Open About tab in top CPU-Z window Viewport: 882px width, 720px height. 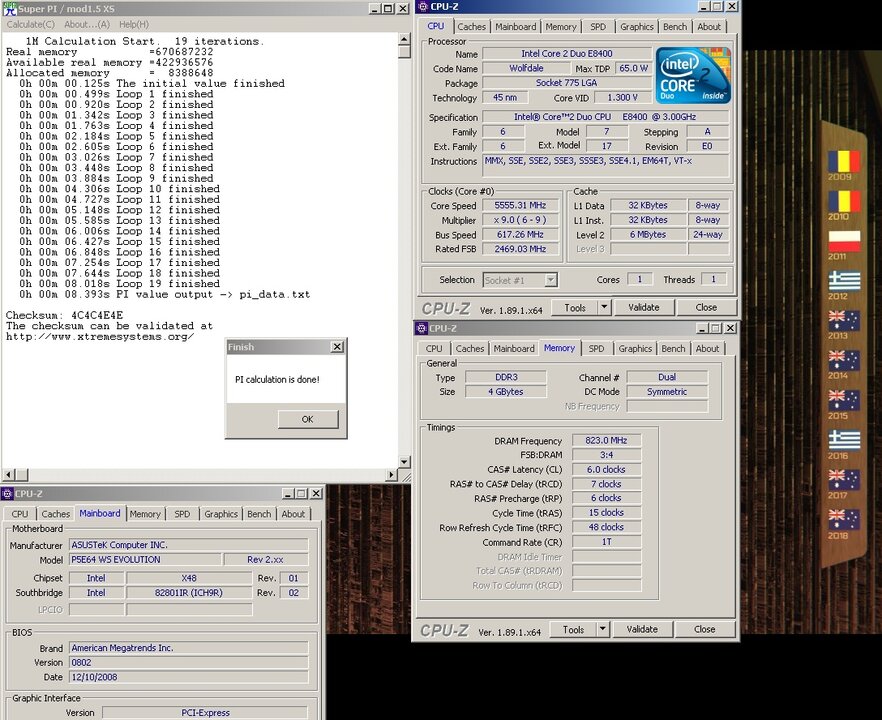[709, 26]
